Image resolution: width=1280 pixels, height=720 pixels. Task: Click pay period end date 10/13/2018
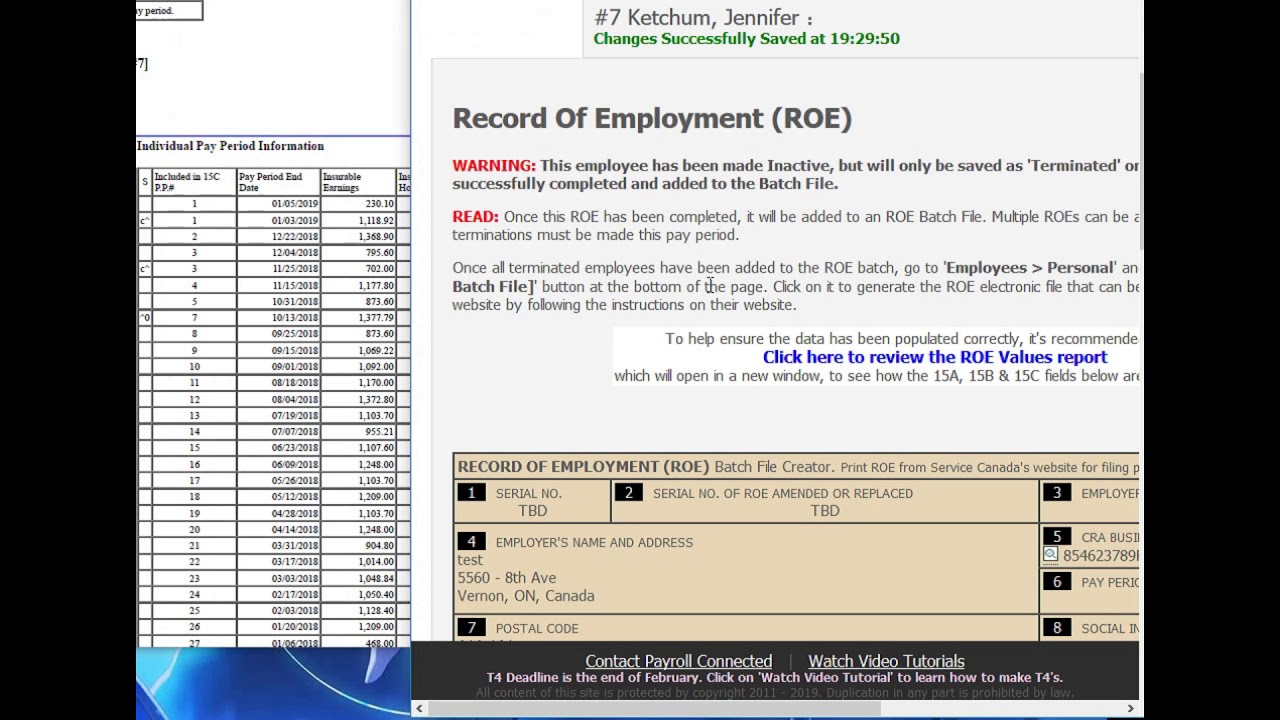coord(294,318)
